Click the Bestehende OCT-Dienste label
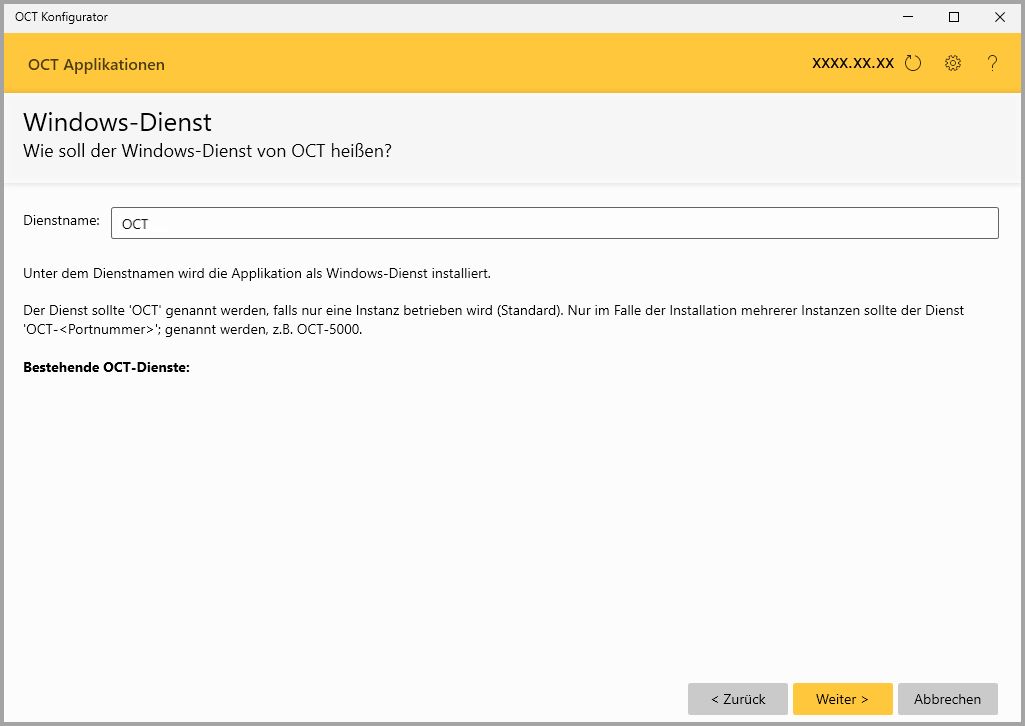This screenshot has height=726, width=1025. point(106,367)
